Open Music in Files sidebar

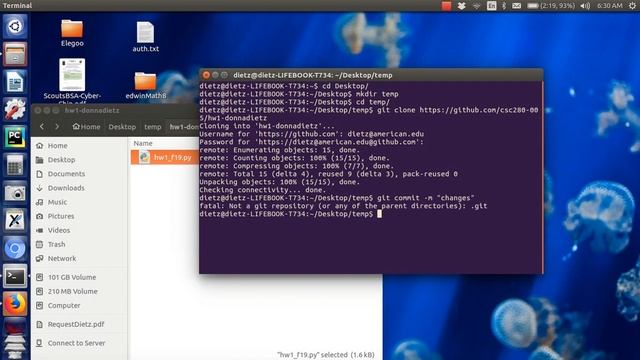coord(80,202)
